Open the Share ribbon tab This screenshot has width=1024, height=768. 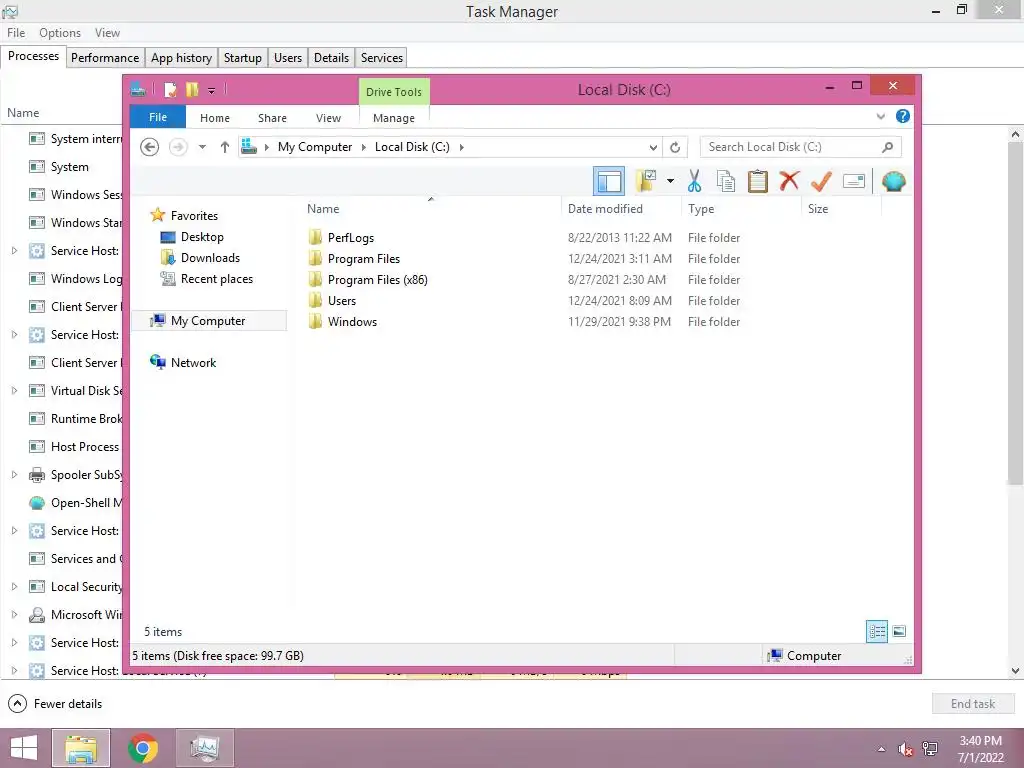(x=272, y=118)
